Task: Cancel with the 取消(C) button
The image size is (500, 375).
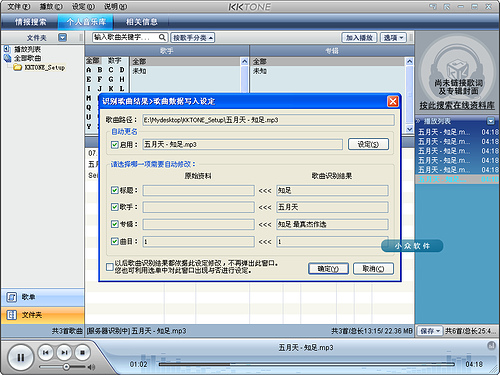Action: 373,269
